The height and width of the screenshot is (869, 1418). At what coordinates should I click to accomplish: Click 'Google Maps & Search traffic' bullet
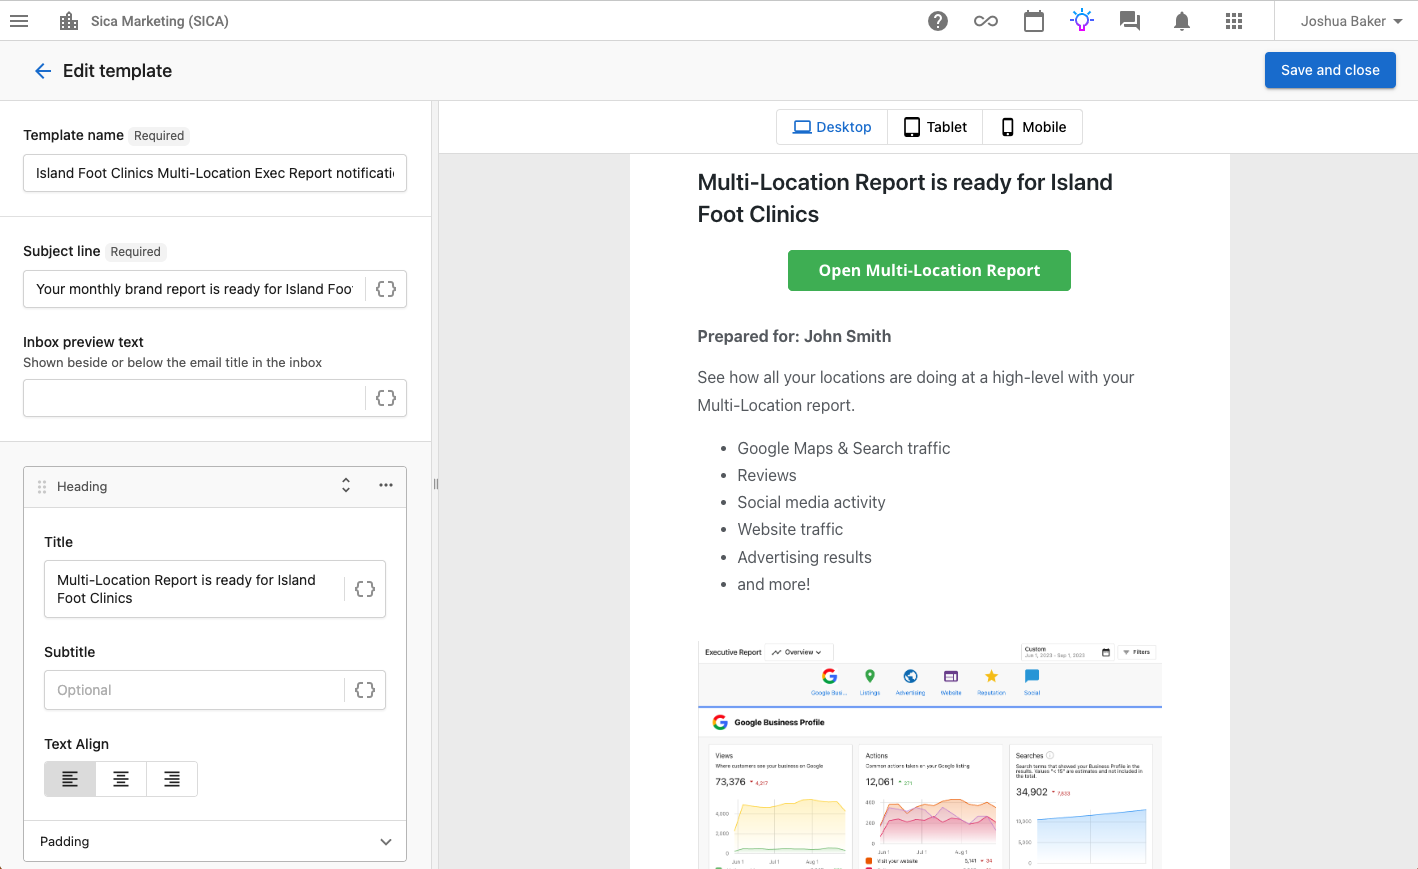[x=844, y=448]
